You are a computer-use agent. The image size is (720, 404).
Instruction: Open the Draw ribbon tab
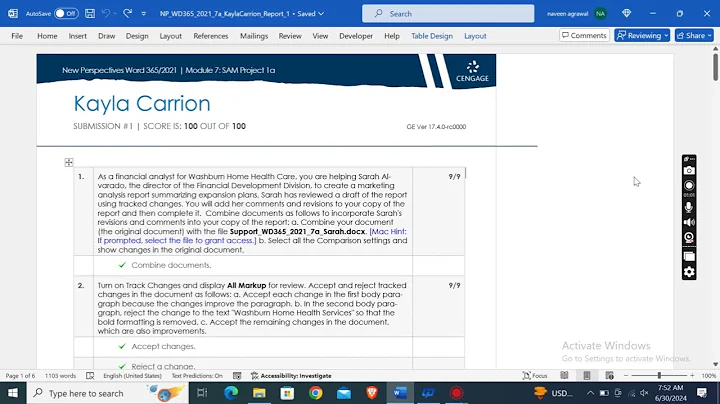(107, 36)
